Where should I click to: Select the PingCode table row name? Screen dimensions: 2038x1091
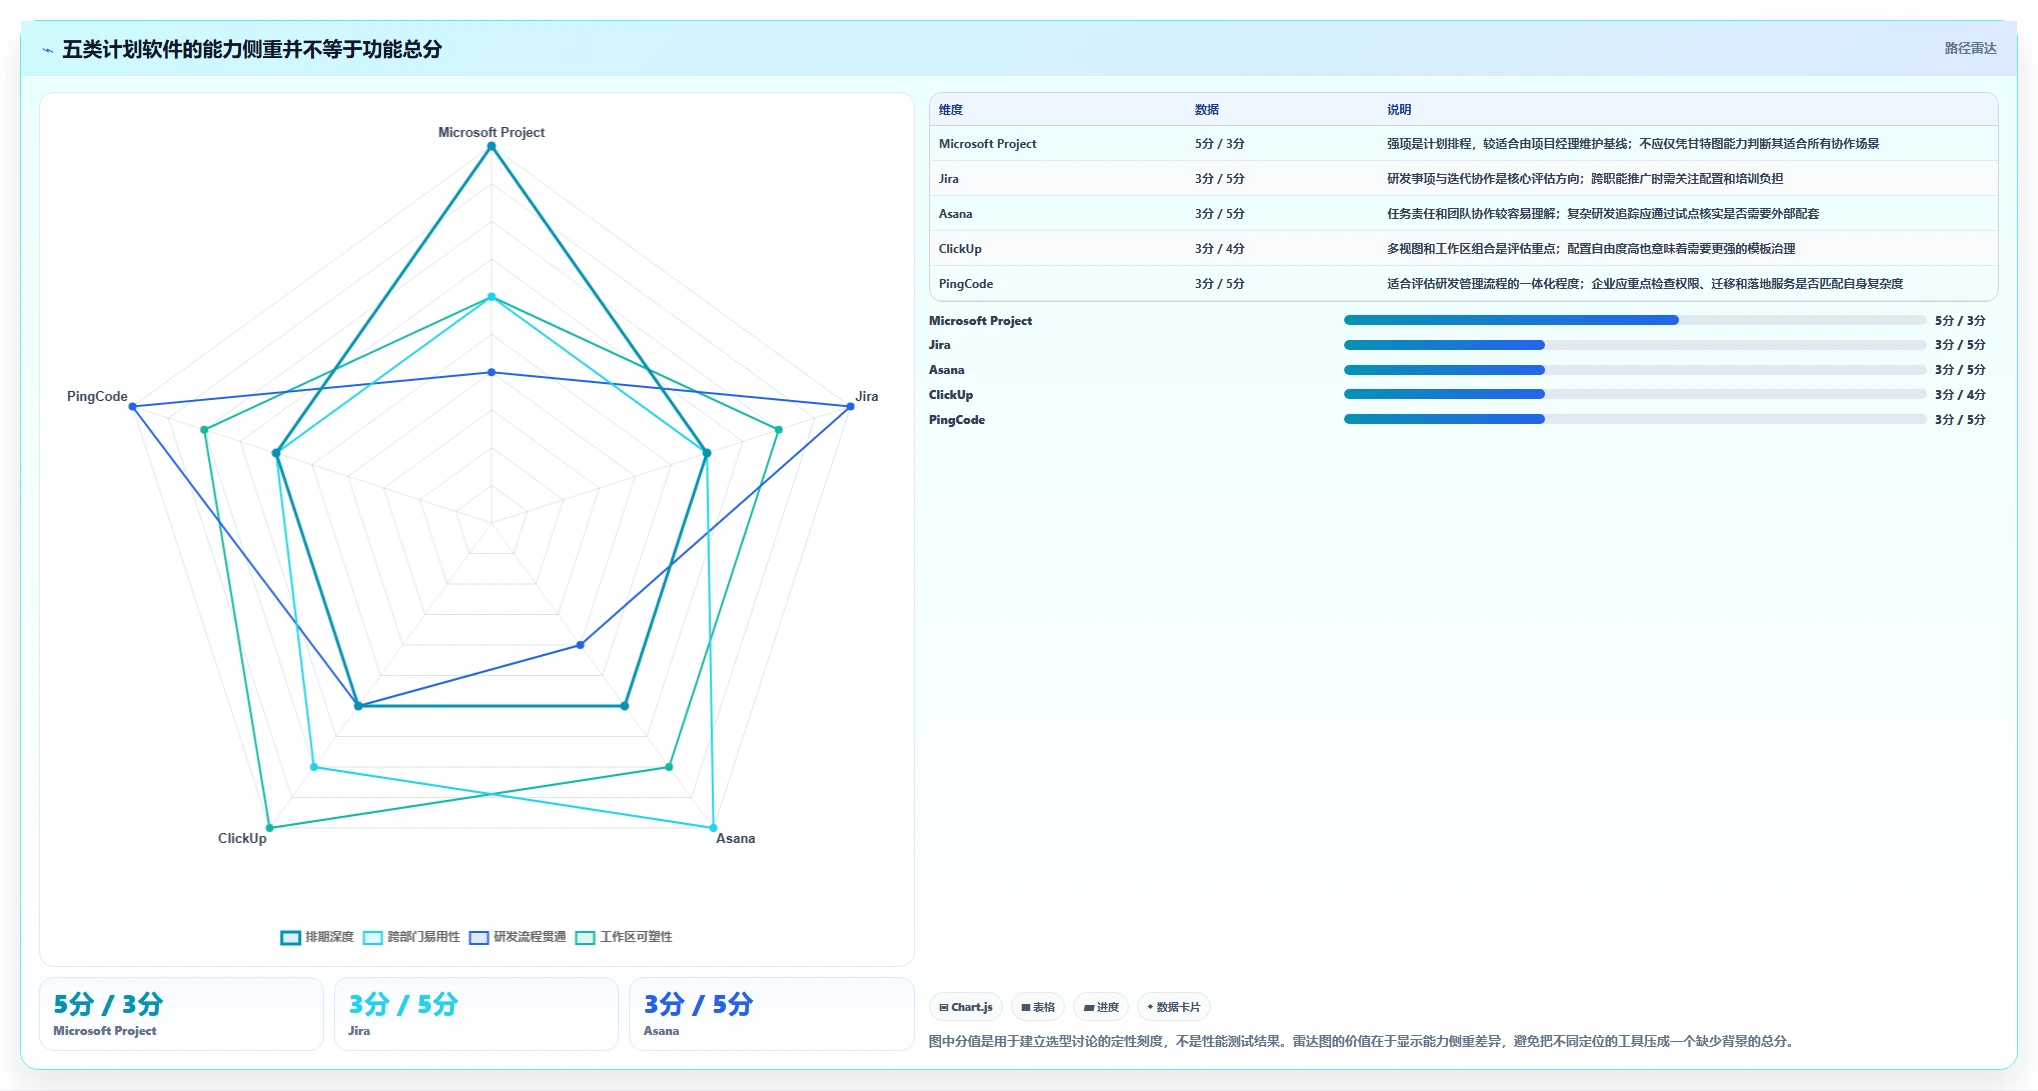966,284
